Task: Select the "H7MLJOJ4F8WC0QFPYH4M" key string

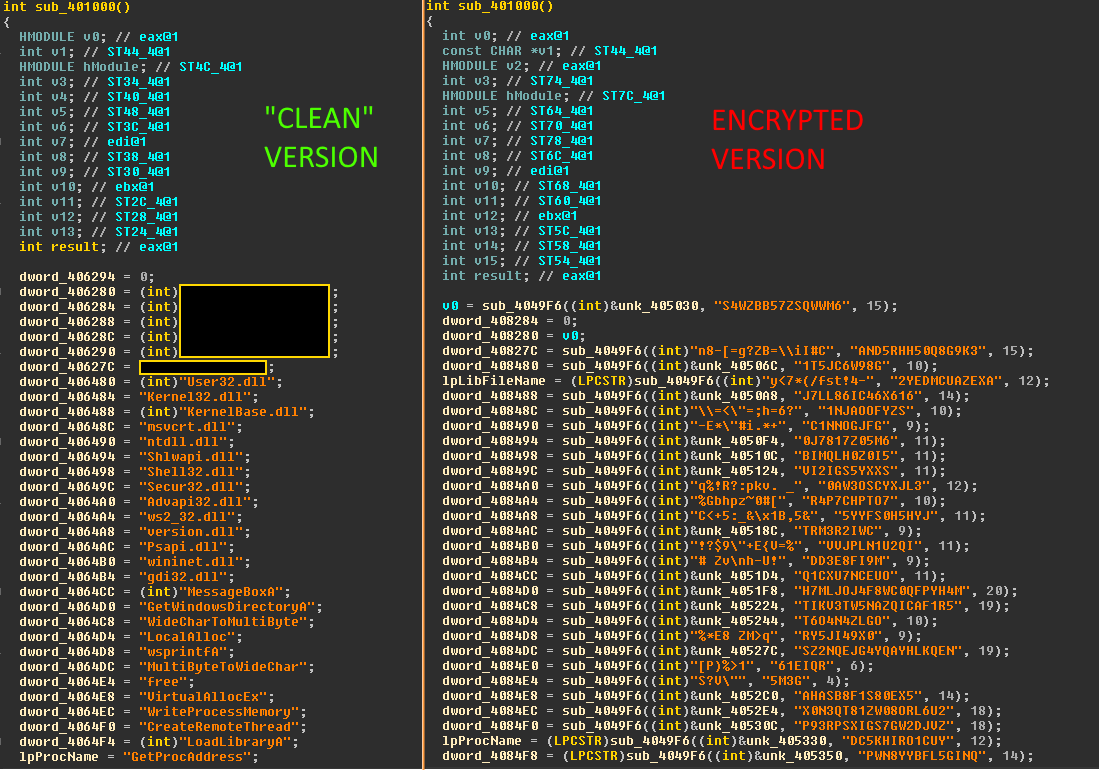Action: tap(882, 591)
